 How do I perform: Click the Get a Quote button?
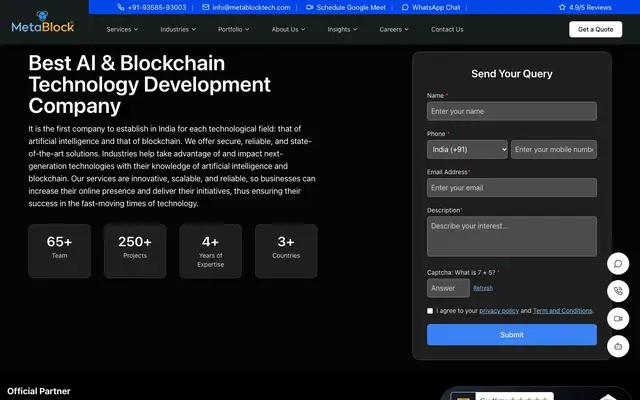point(596,29)
